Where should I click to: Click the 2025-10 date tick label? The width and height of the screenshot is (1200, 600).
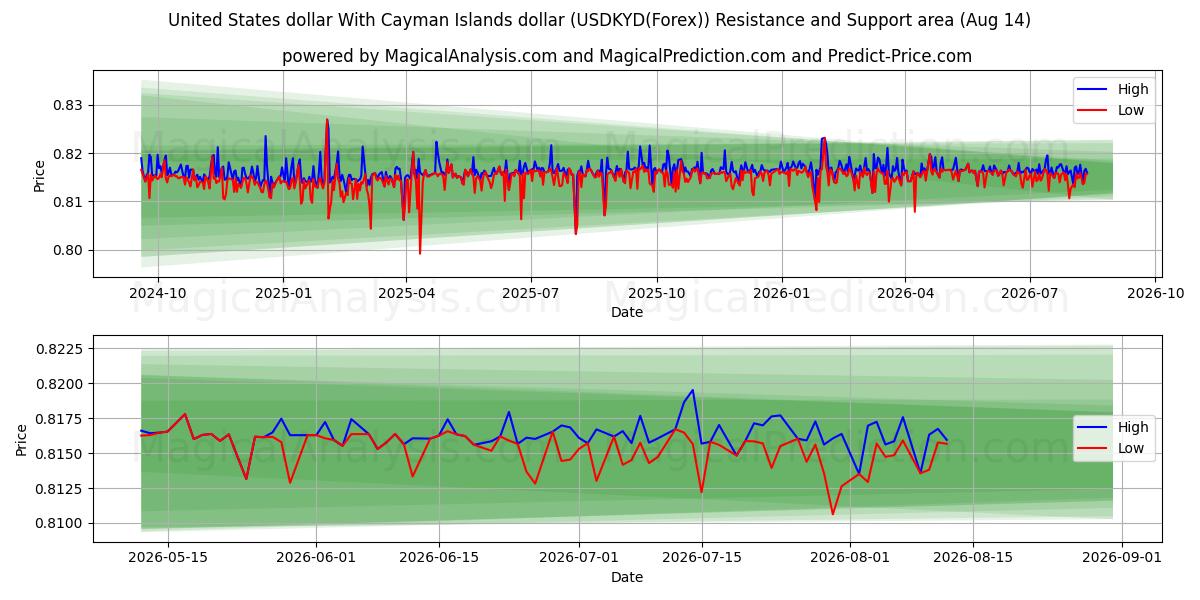click(x=657, y=295)
